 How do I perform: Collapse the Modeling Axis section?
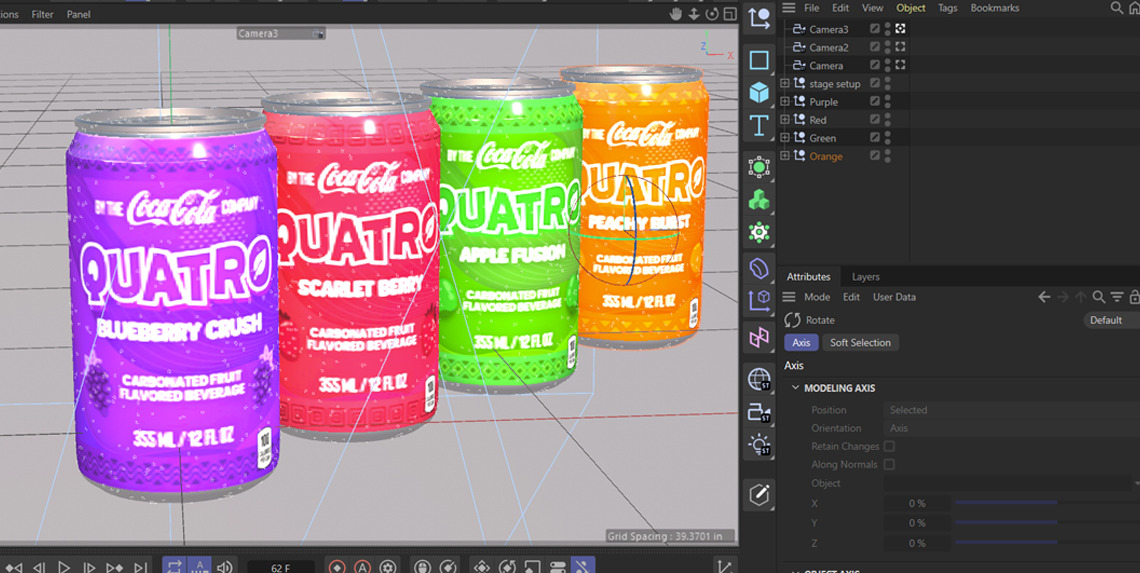tap(796, 388)
